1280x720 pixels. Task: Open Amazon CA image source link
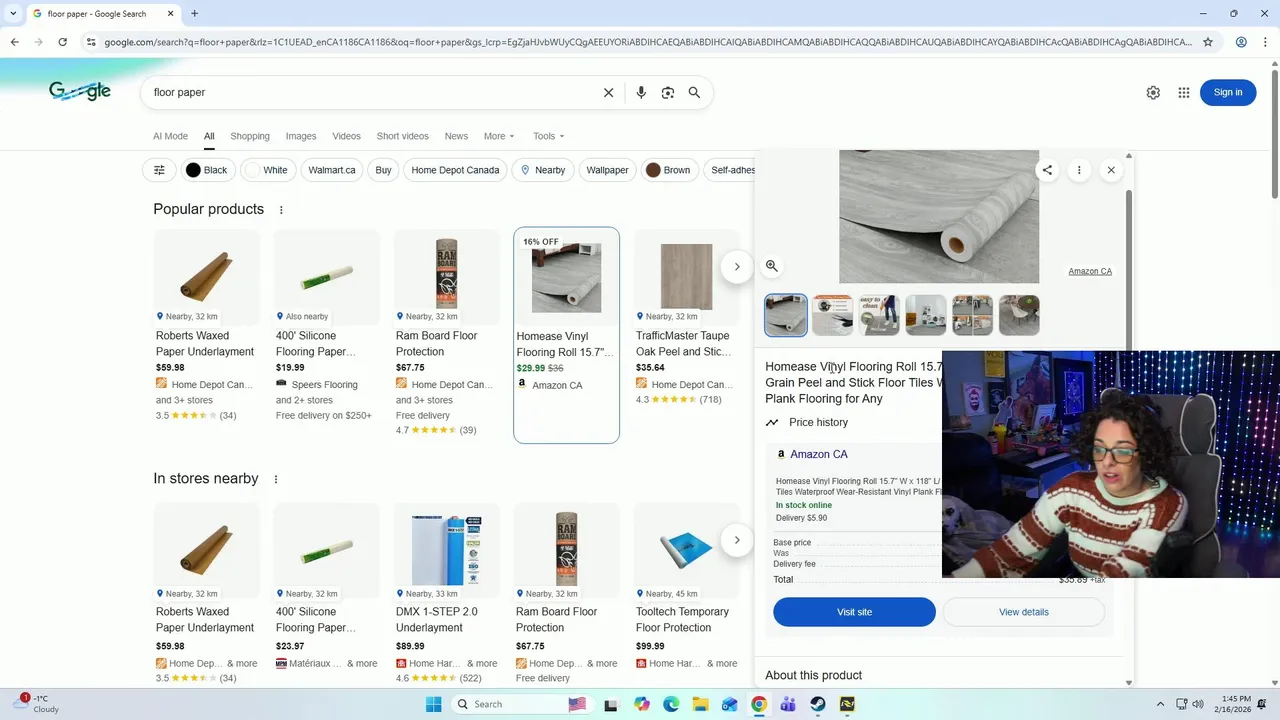pyautogui.click(x=1090, y=271)
